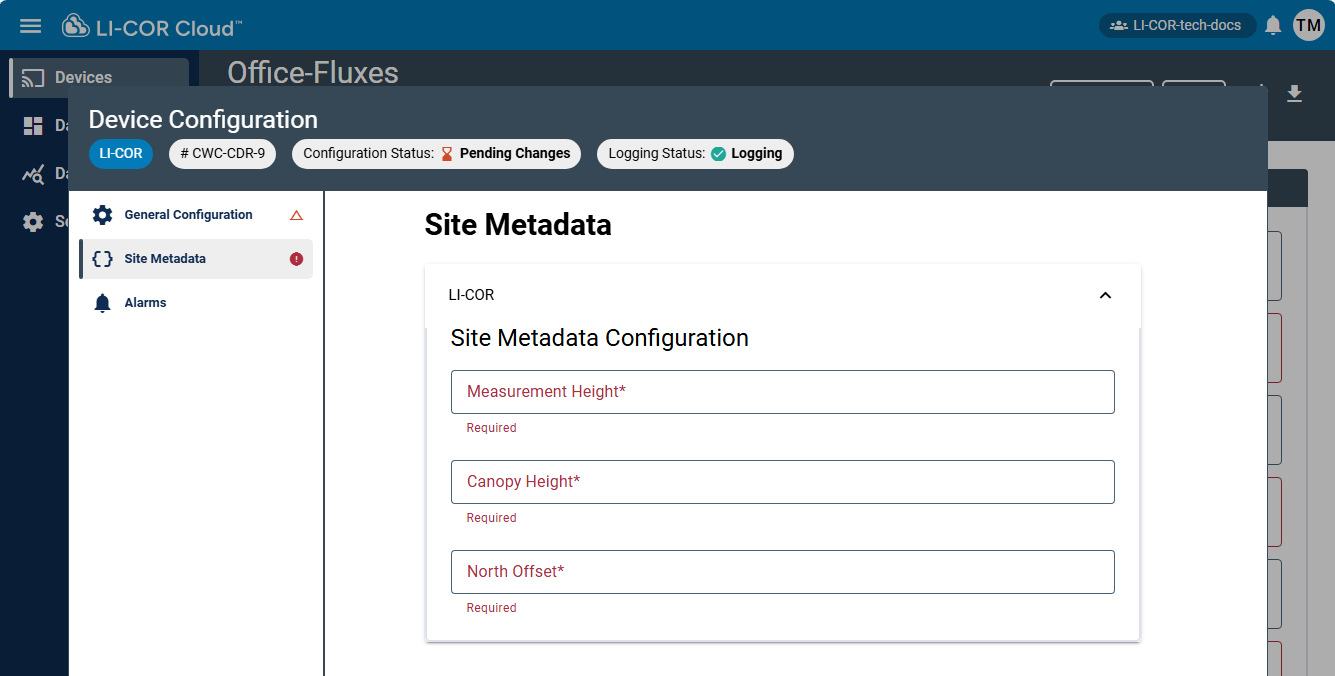Viewport: 1335px width, 676px height.
Task: Open the hamburger navigation menu
Action: (x=31, y=26)
